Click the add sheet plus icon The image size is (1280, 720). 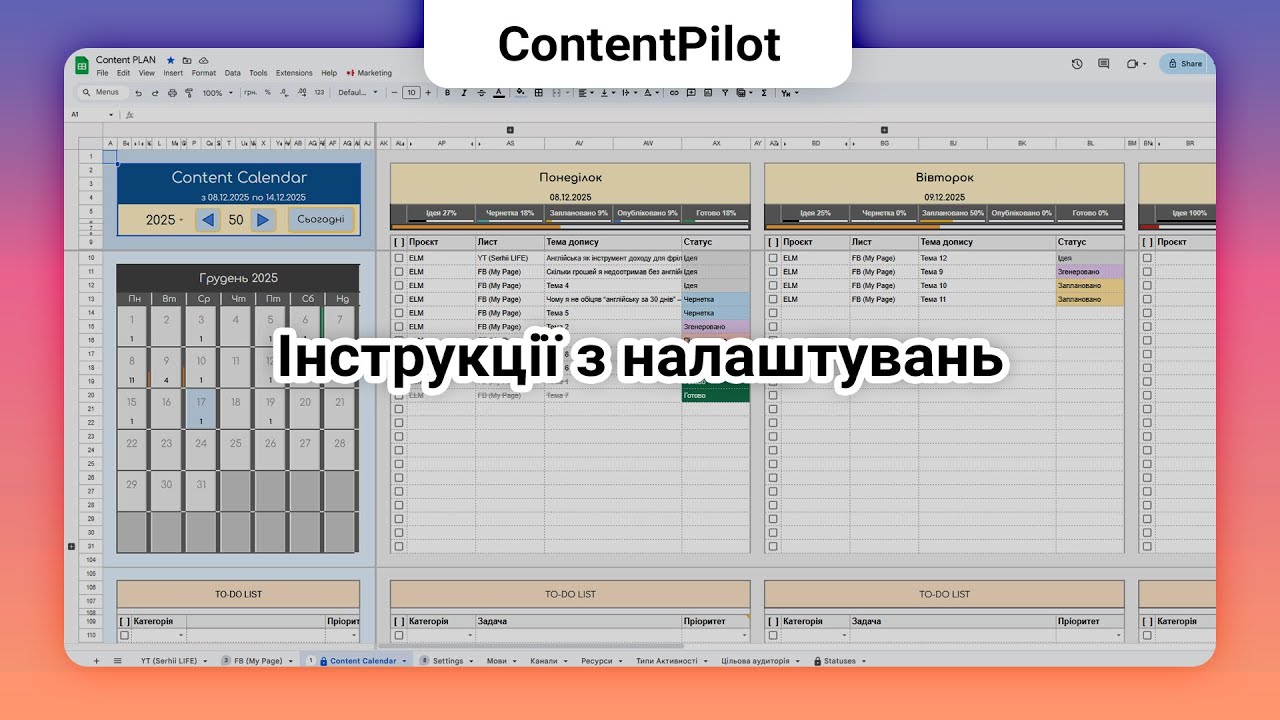click(x=97, y=661)
